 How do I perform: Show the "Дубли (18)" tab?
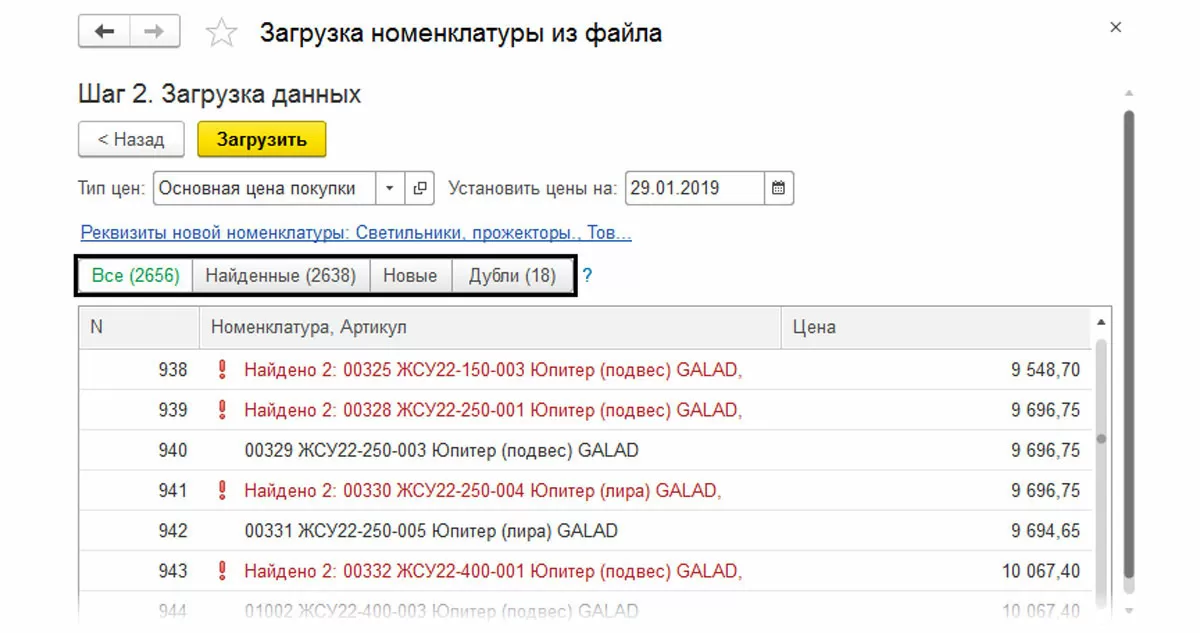point(512,276)
